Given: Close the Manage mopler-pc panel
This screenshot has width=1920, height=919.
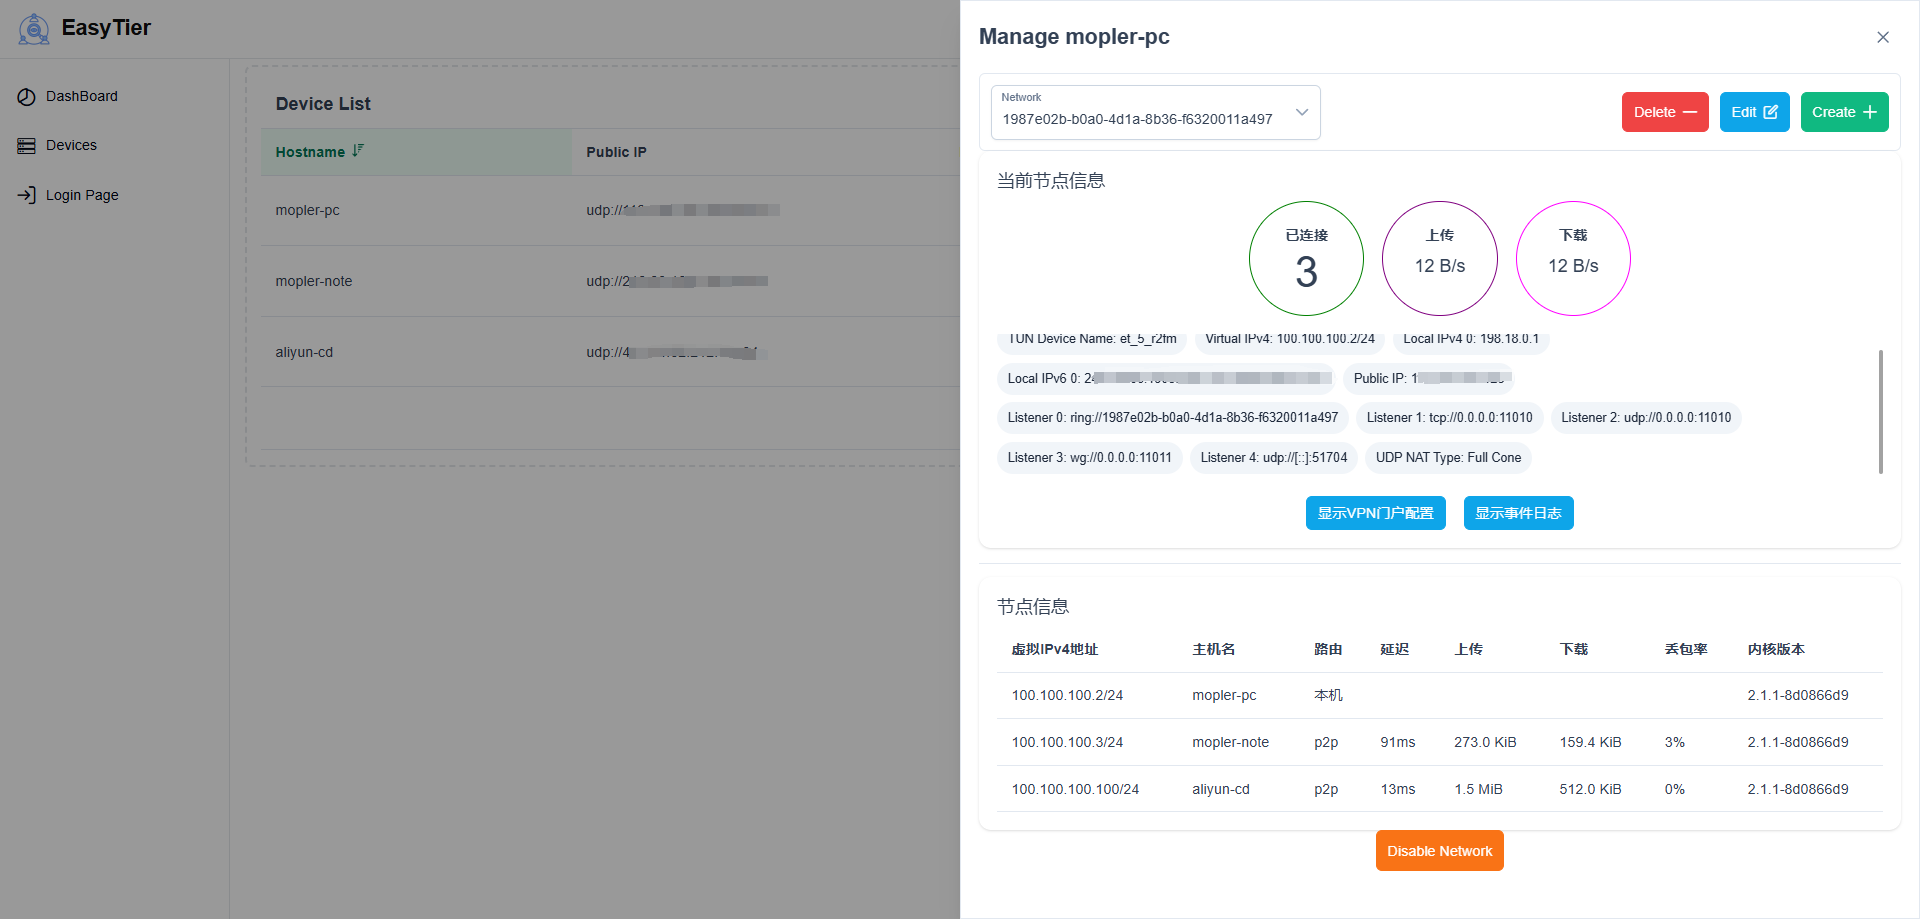Looking at the screenshot, I should coord(1882,37).
